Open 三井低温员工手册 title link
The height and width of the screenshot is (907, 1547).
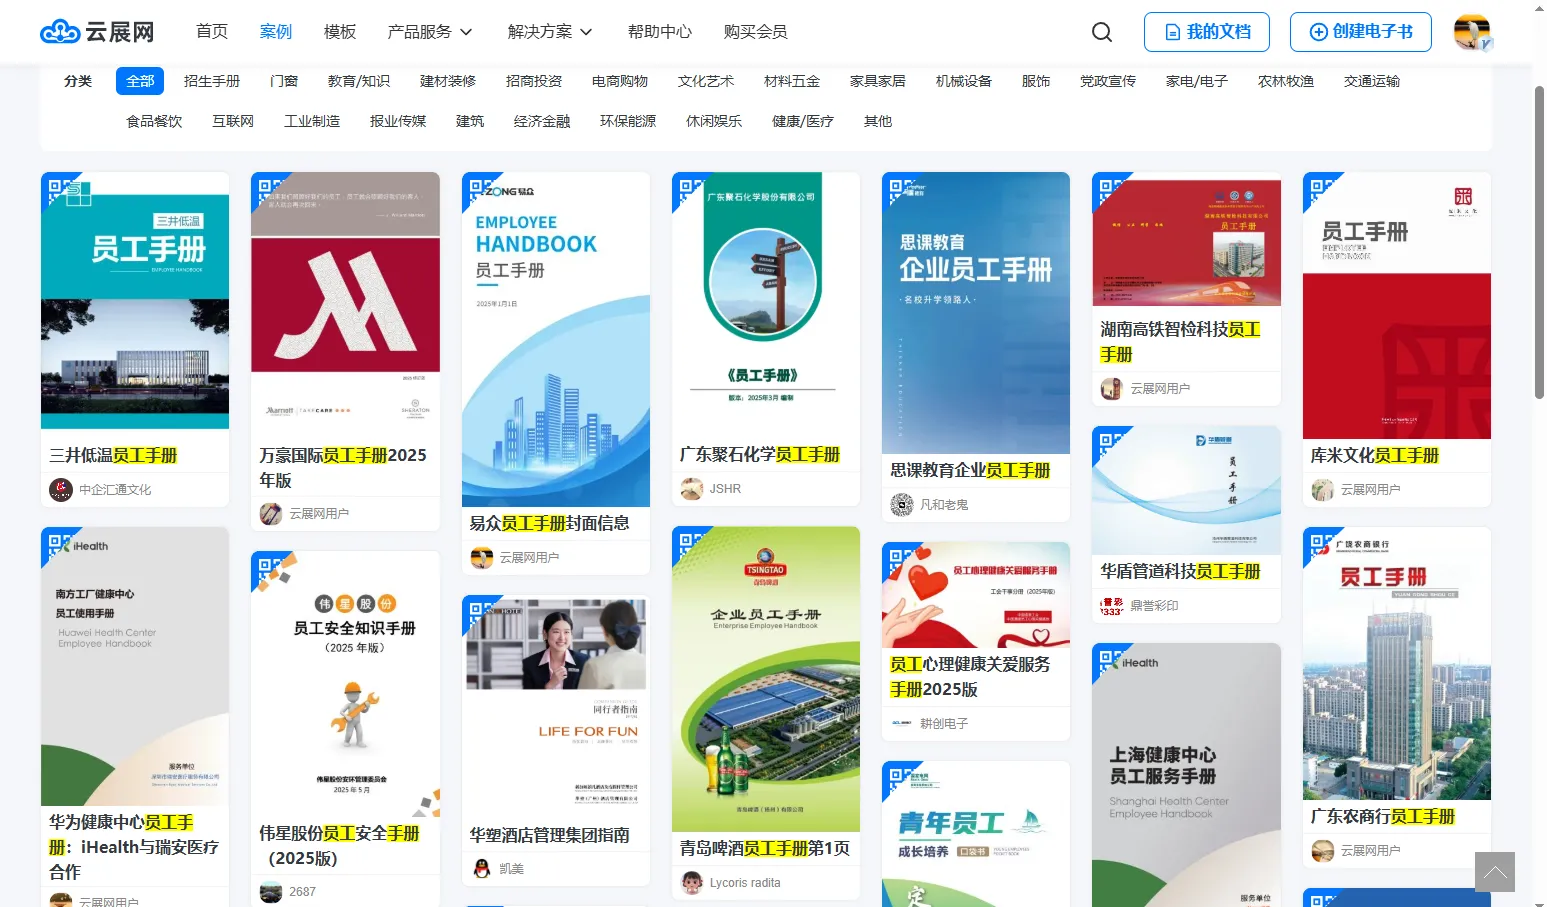[x=113, y=456]
